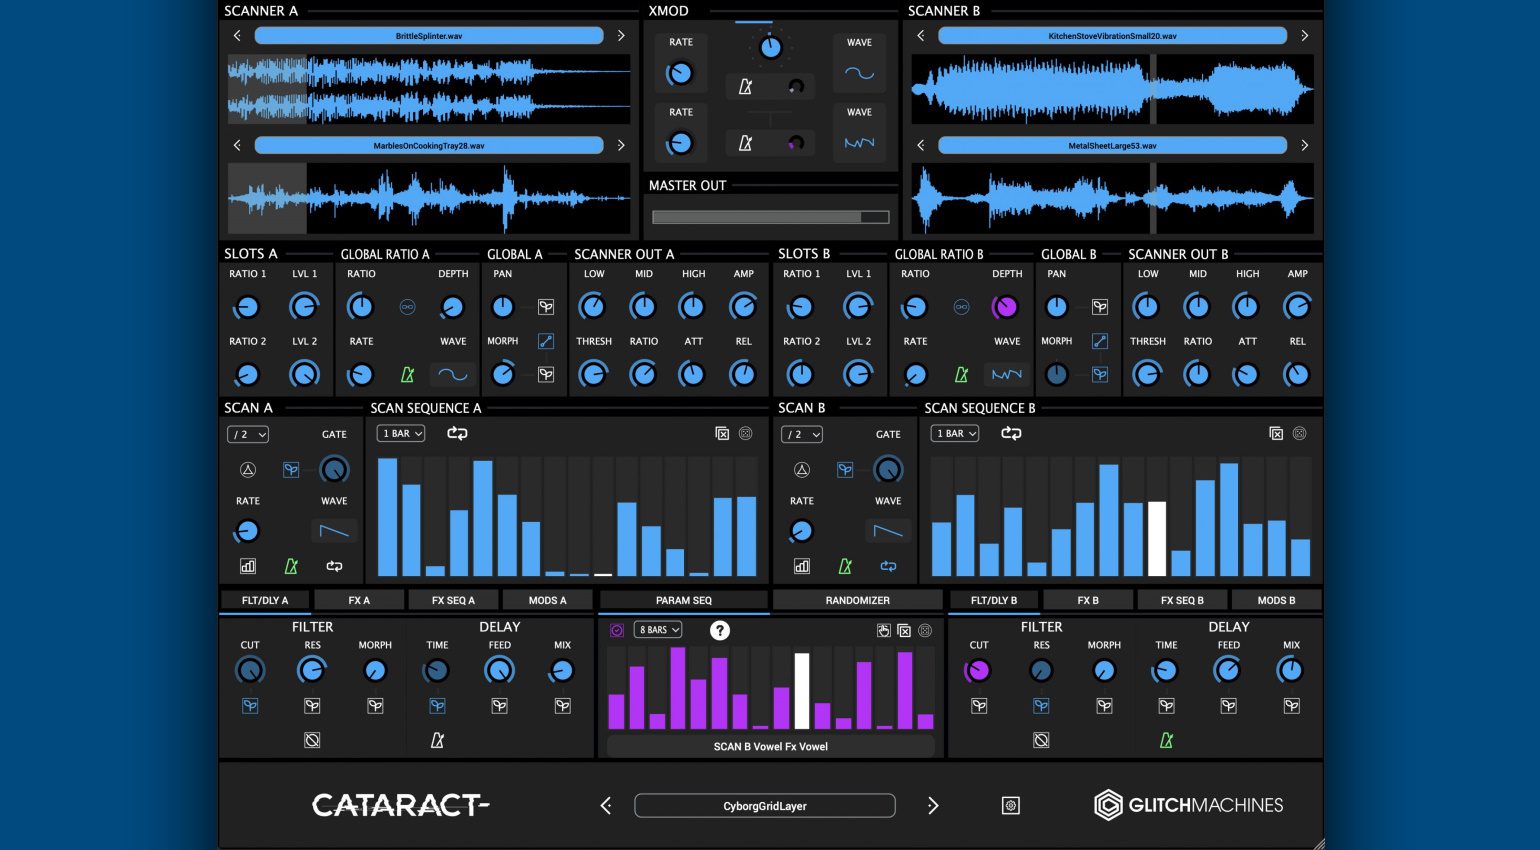Viewport: 1540px width, 850px height.
Task: Toggle the Param Seq purple enable checkbox
Action: (617, 630)
